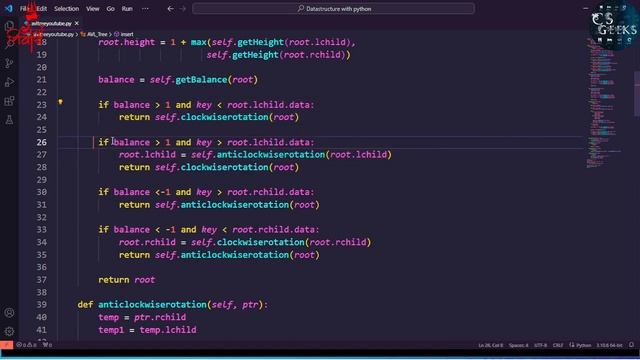Open the Source Control view
Viewport: 640px width, 360px height.
[9, 63]
